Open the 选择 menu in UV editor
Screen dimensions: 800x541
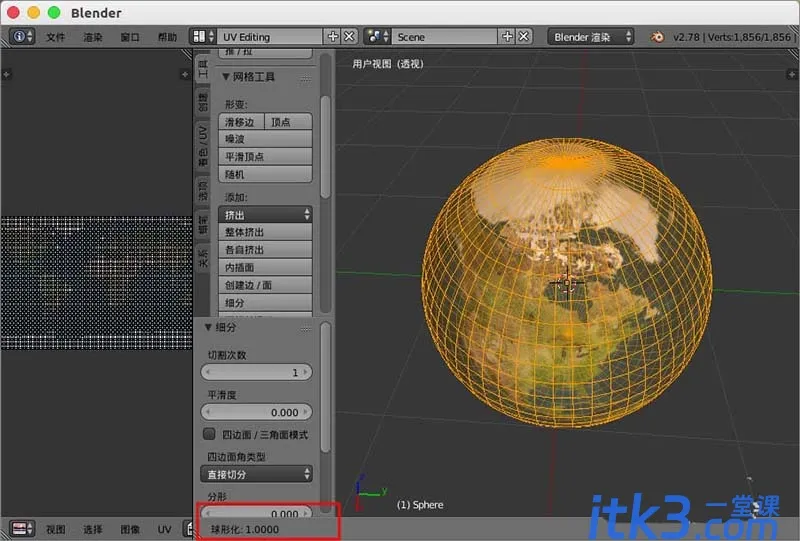93,529
